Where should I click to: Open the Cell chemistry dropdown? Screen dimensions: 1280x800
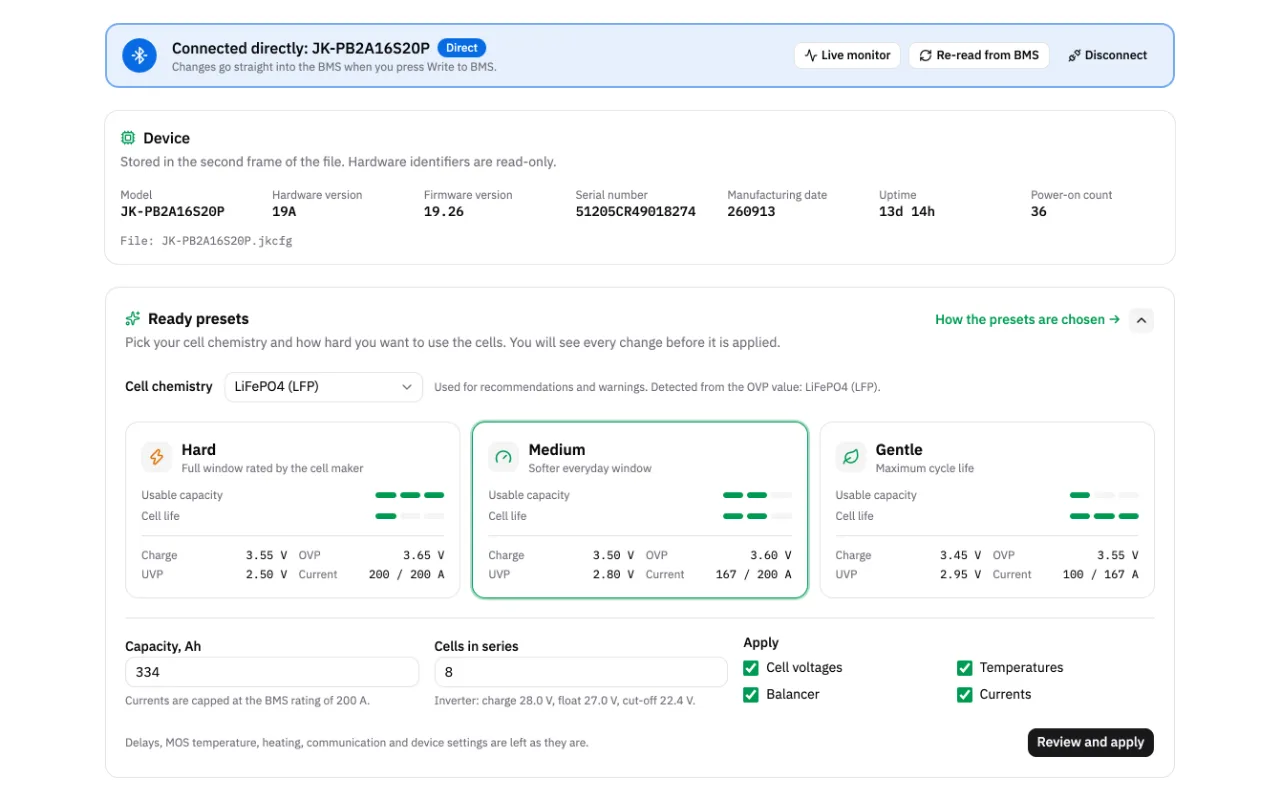[323, 387]
